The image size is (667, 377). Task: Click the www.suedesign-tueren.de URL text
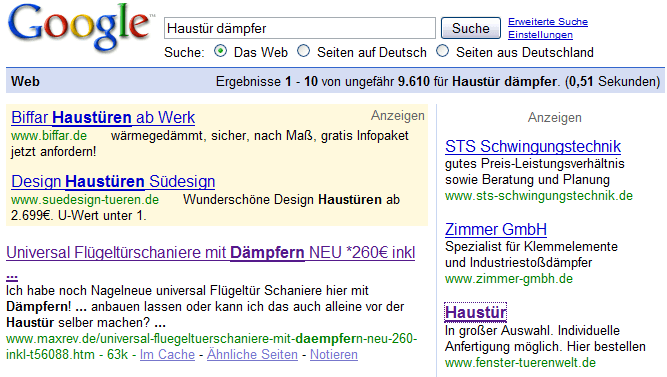point(85,200)
